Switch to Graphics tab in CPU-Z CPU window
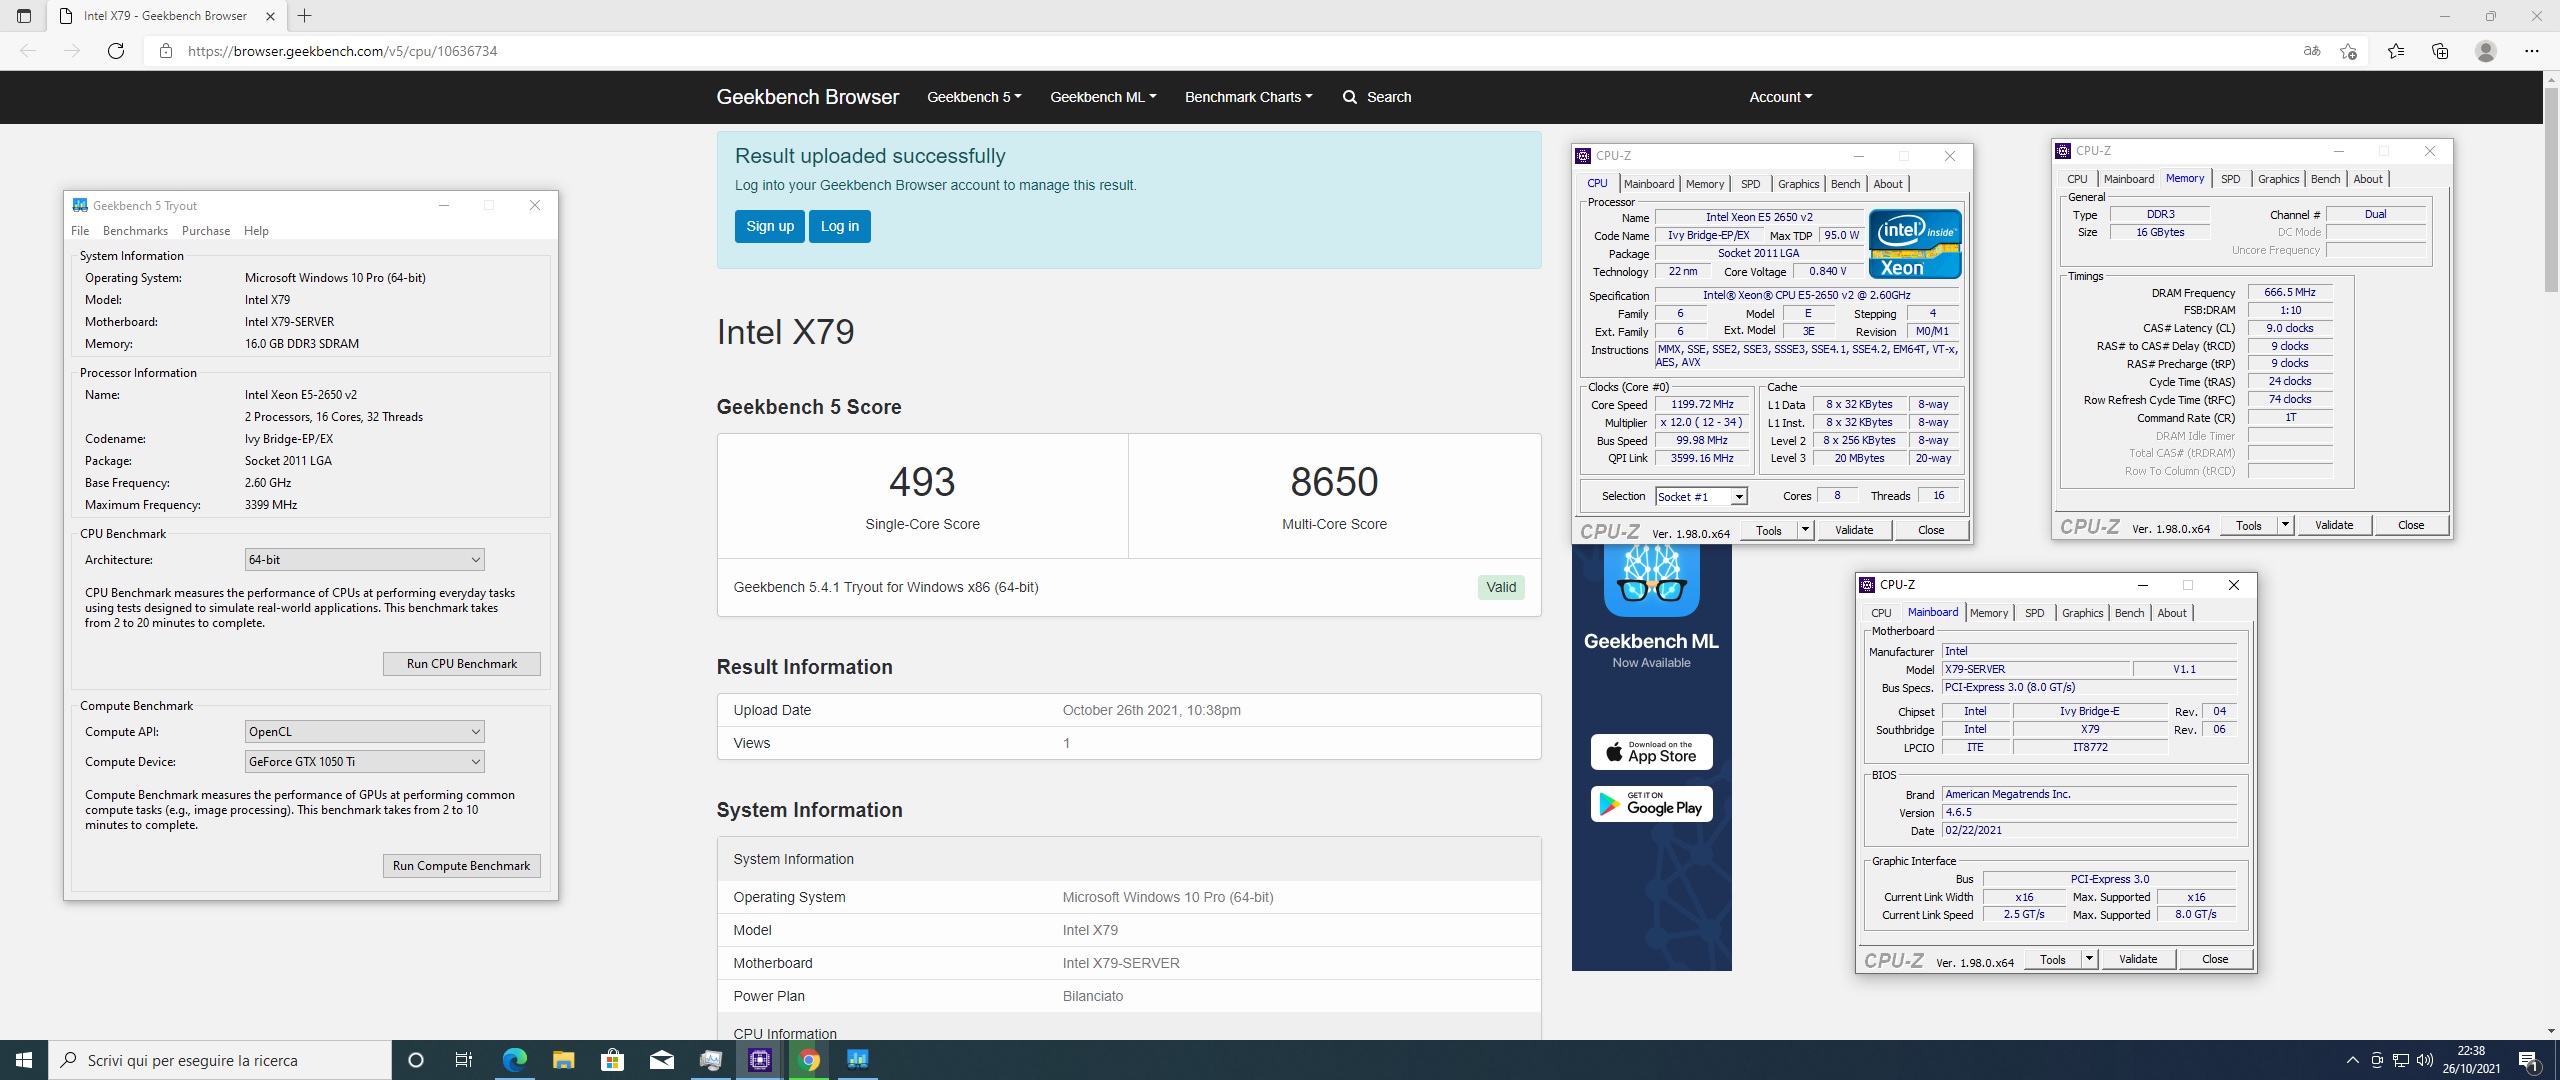 [1798, 184]
